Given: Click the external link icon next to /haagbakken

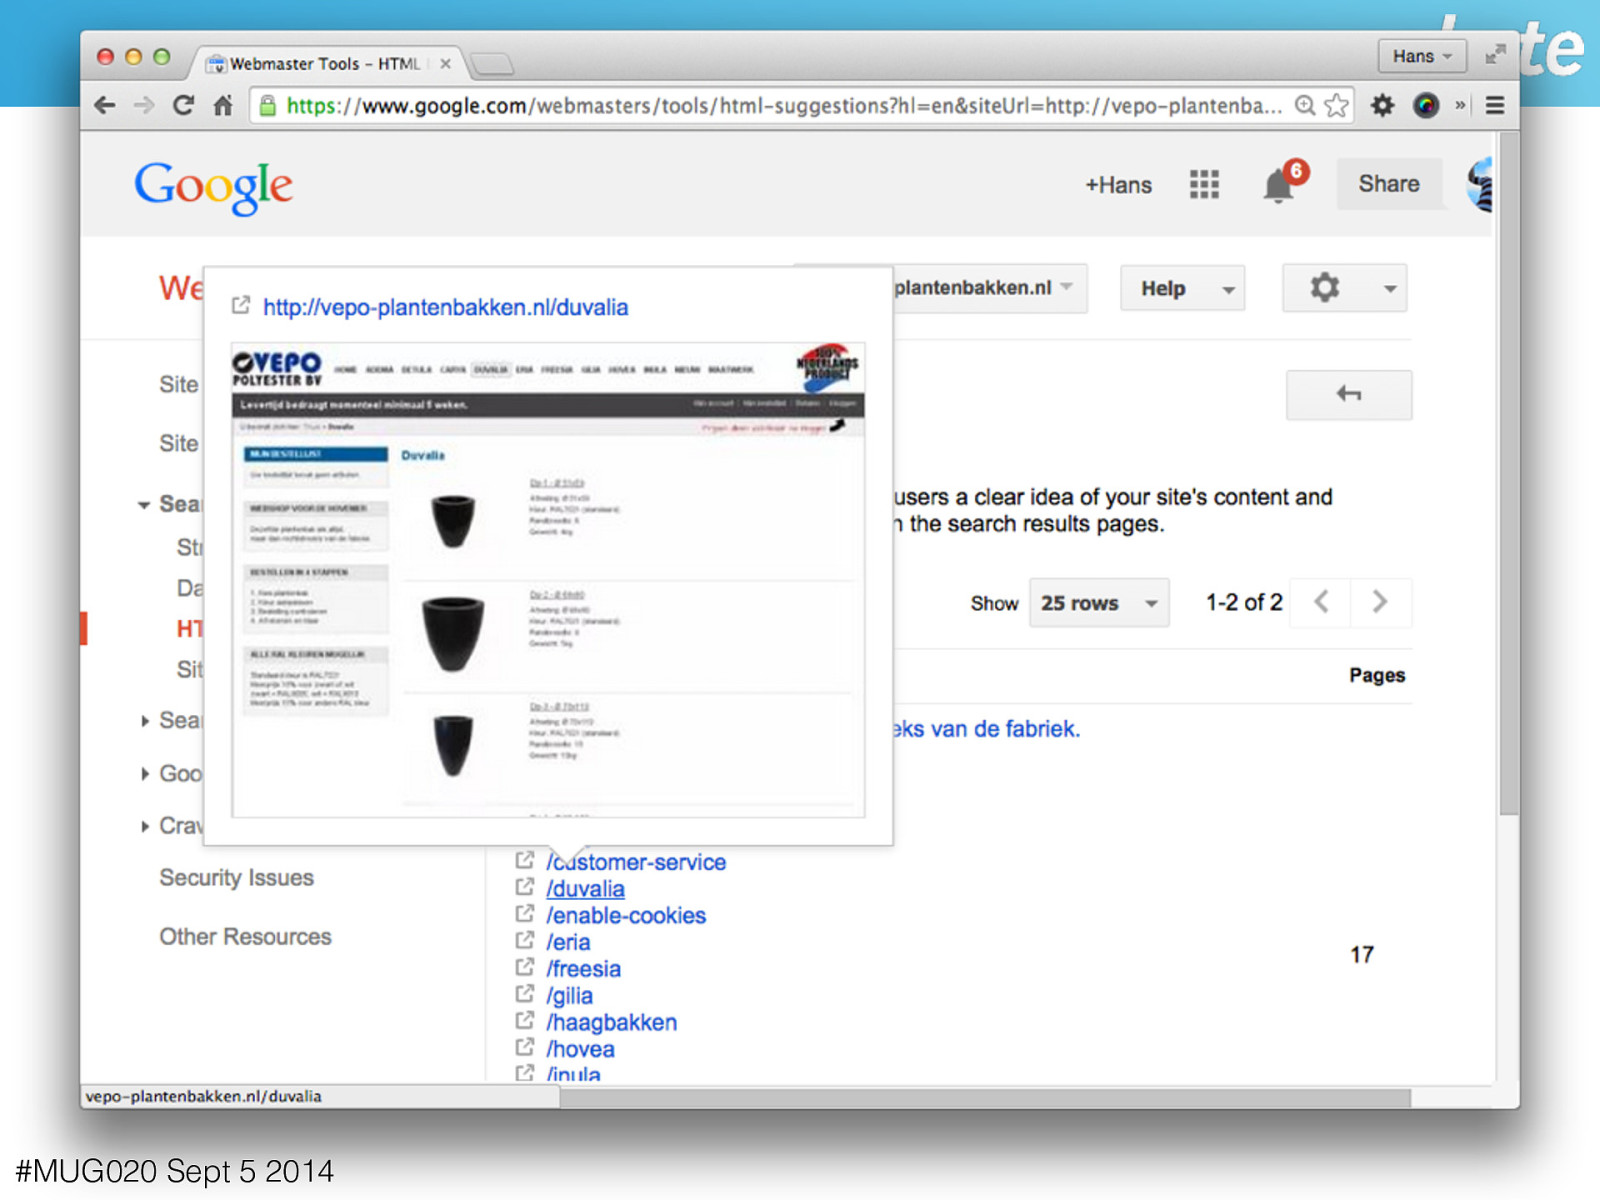Looking at the screenshot, I should pos(525,1021).
